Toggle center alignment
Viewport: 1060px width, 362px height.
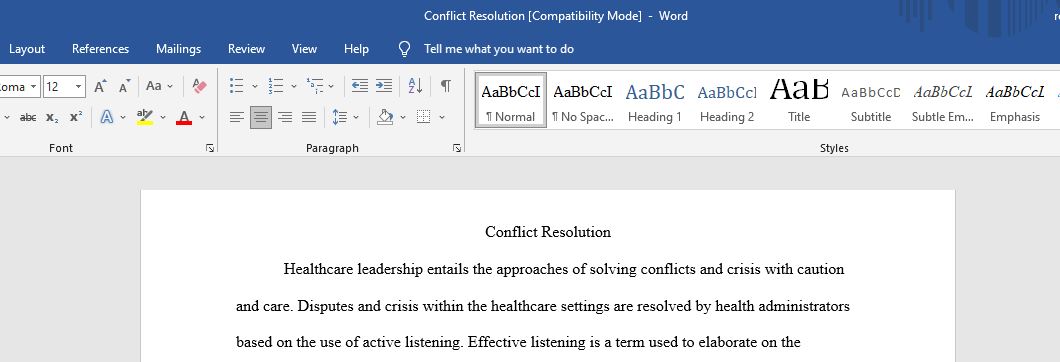261,117
